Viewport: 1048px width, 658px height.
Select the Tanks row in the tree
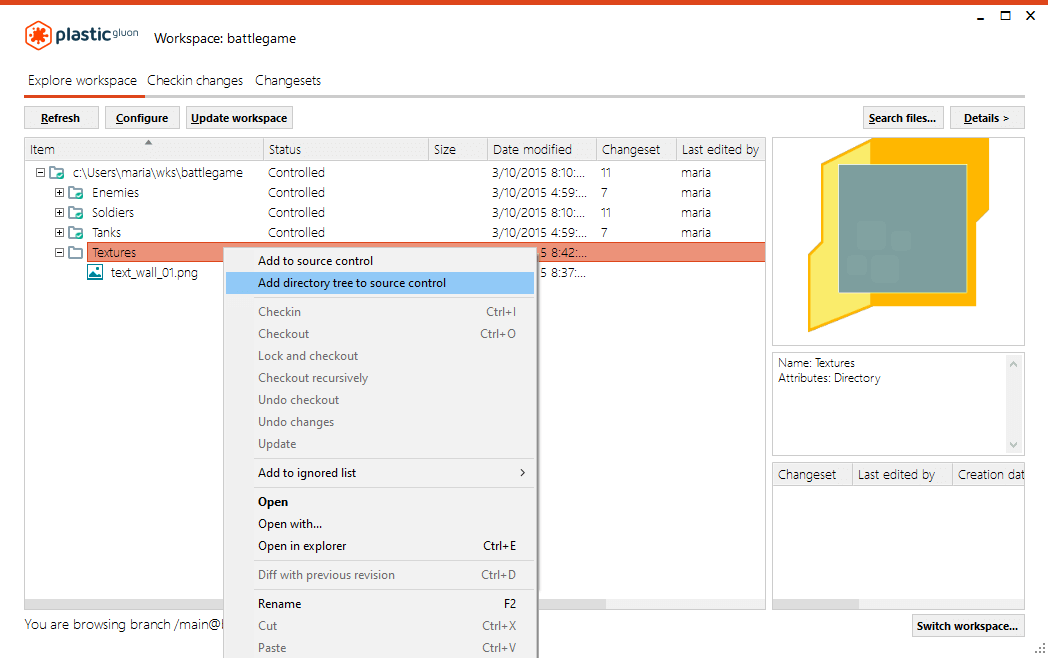[394, 233]
